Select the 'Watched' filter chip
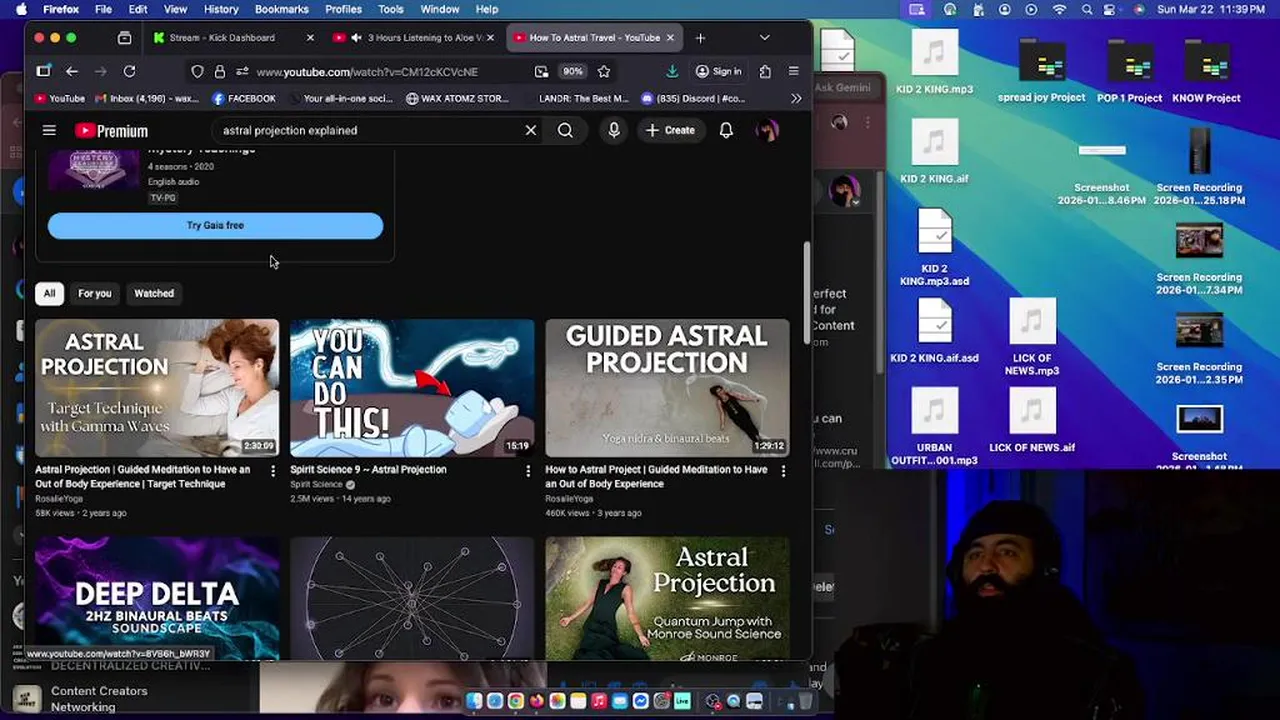The height and width of the screenshot is (720, 1280). tap(154, 293)
